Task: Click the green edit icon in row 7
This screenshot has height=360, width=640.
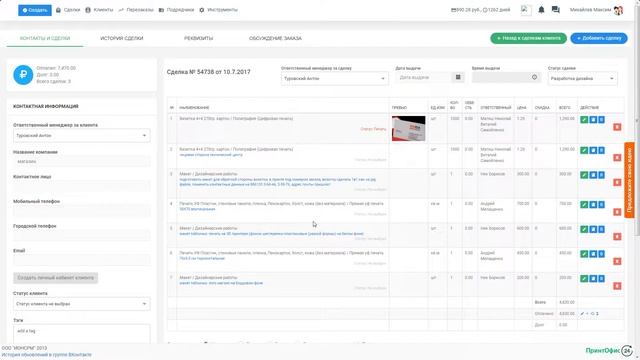Action: coord(584,278)
